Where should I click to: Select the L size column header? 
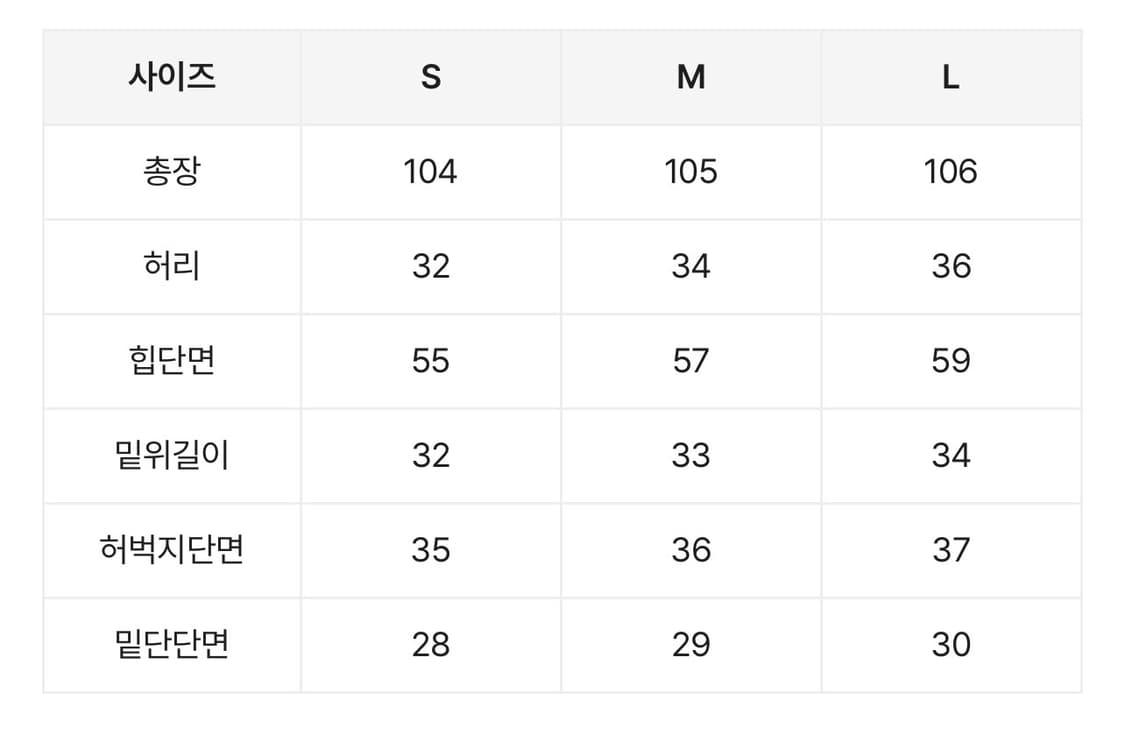coord(951,77)
